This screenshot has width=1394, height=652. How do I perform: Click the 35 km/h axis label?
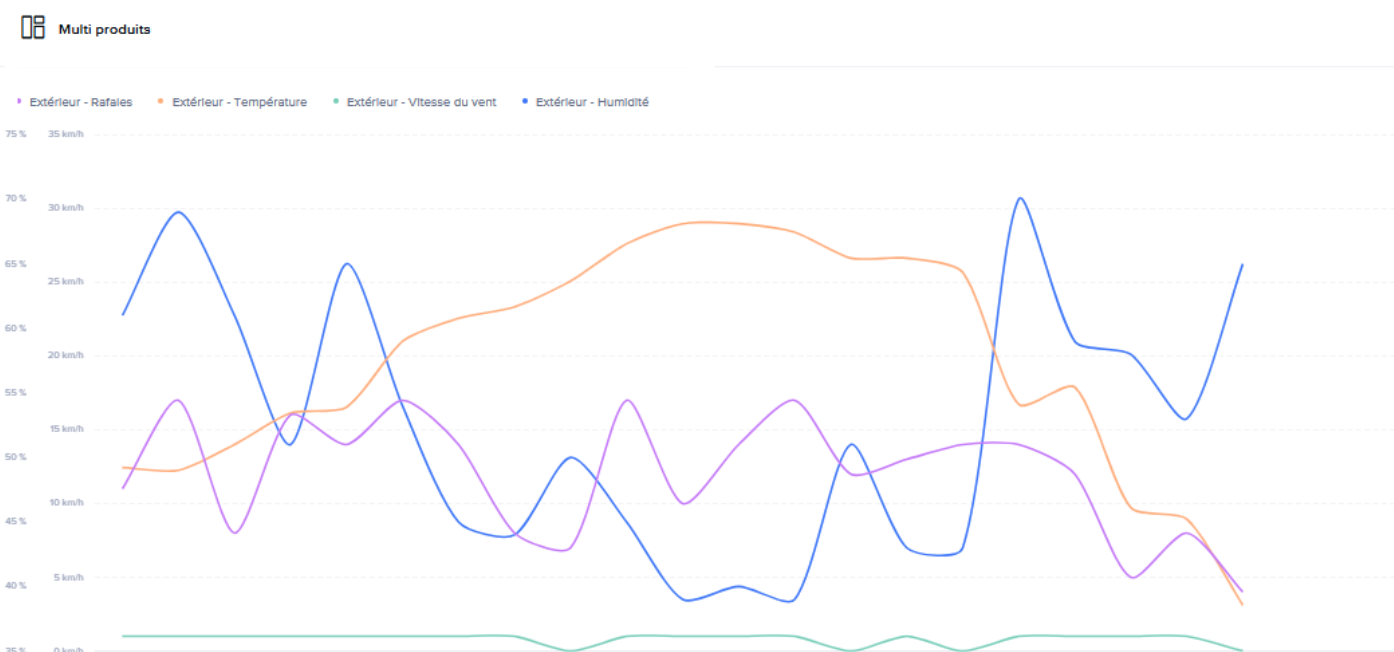tap(66, 134)
